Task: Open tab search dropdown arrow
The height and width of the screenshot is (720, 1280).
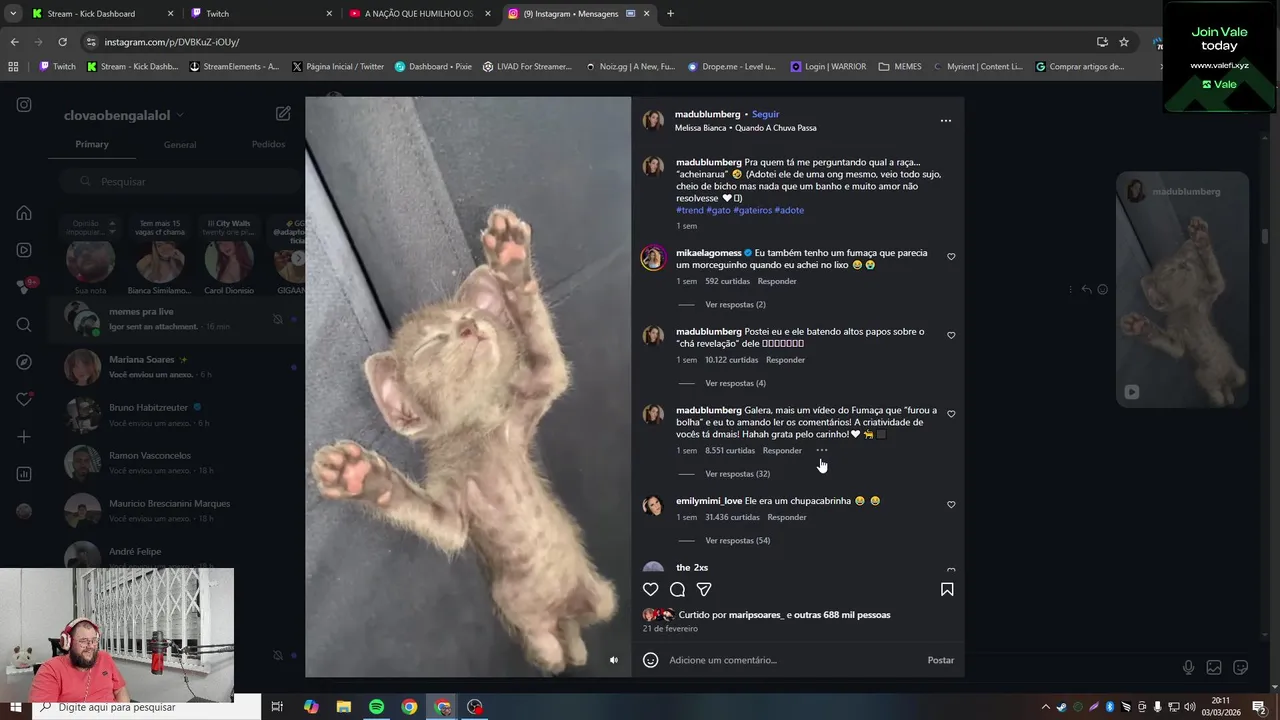Action: pyautogui.click(x=13, y=14)
